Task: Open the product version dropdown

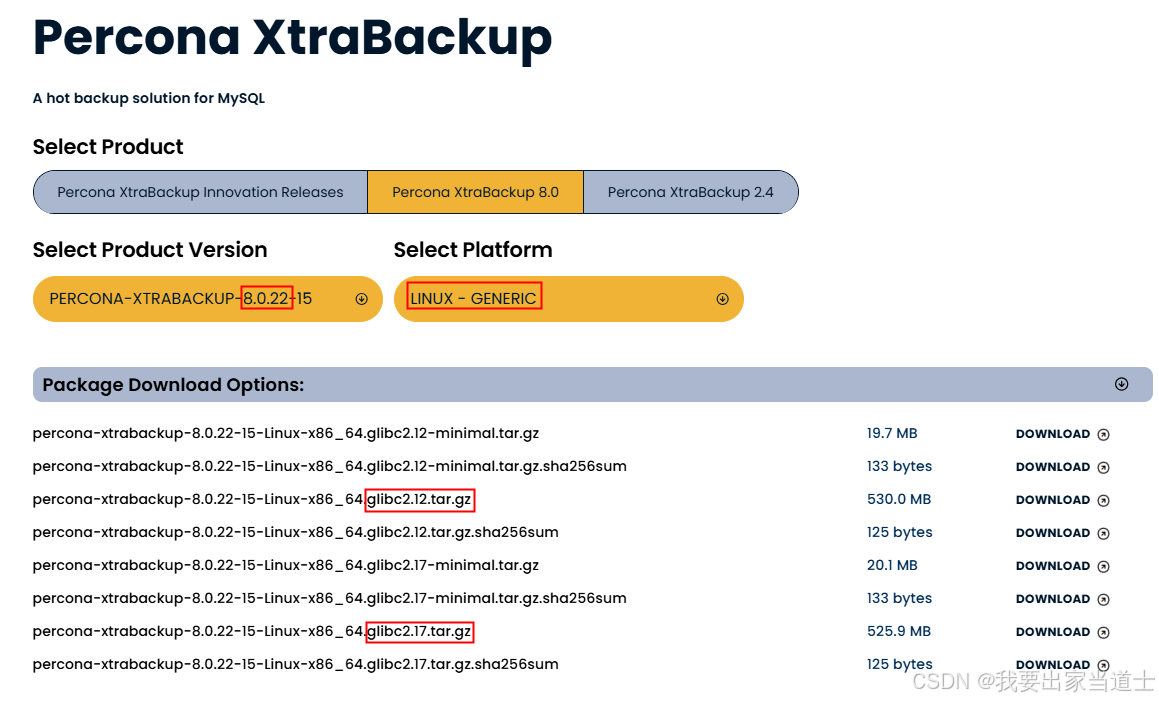Action: pos(361,298)
